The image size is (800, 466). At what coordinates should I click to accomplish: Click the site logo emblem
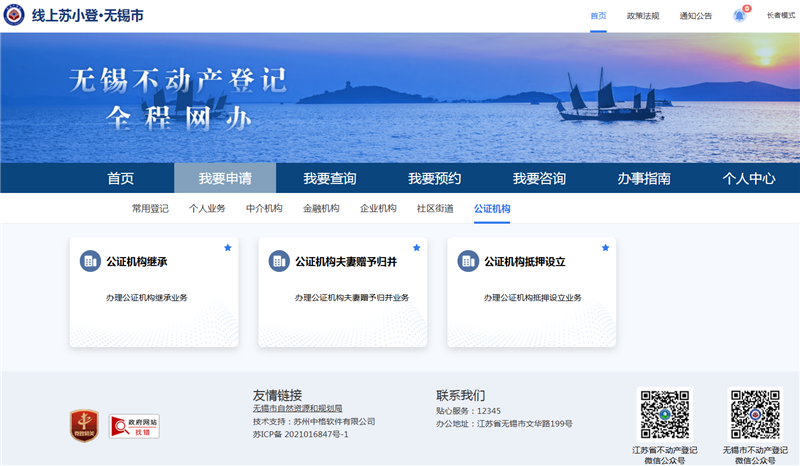tap(15, 16)
